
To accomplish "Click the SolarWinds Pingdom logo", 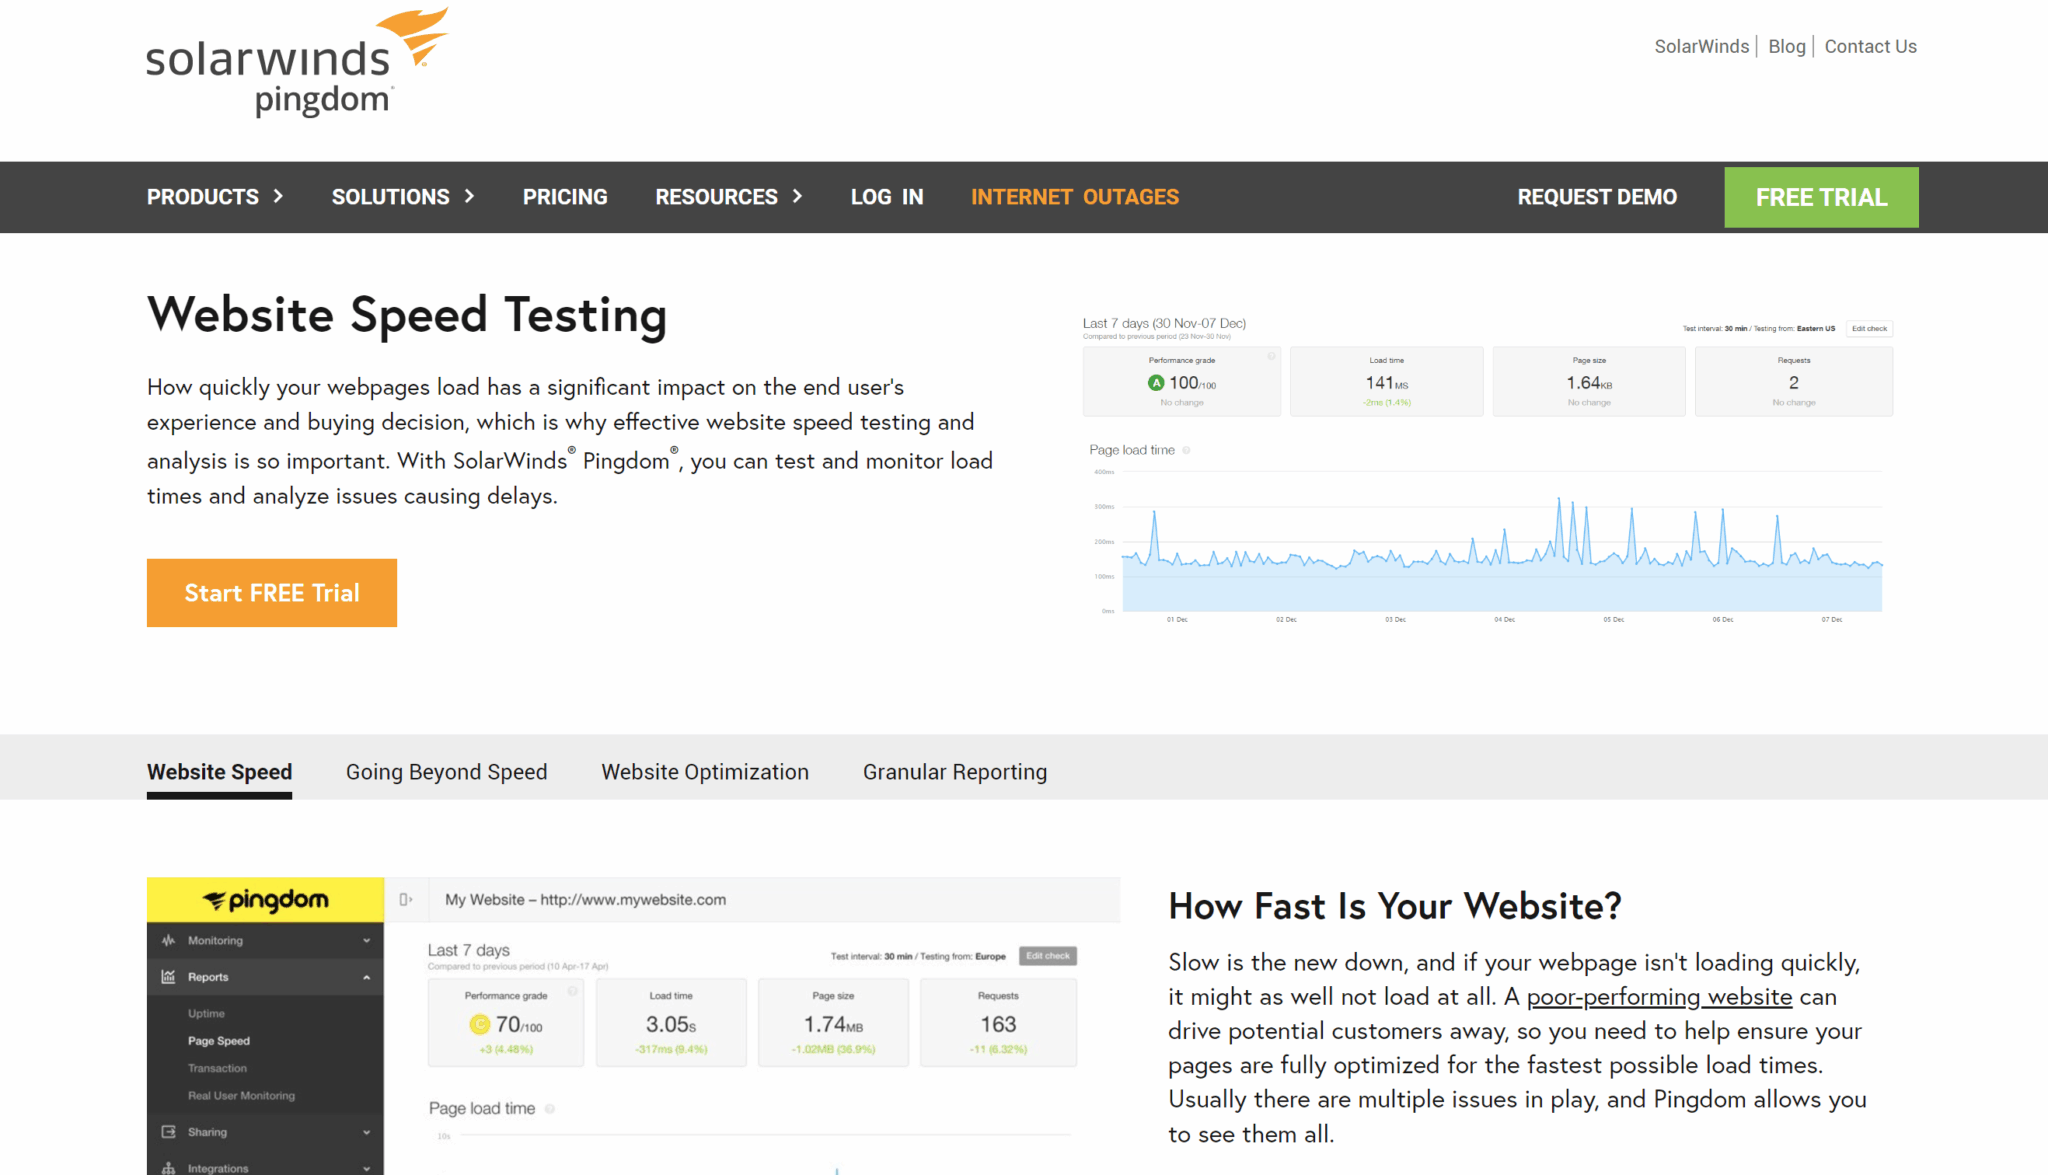I will [297, 62].
